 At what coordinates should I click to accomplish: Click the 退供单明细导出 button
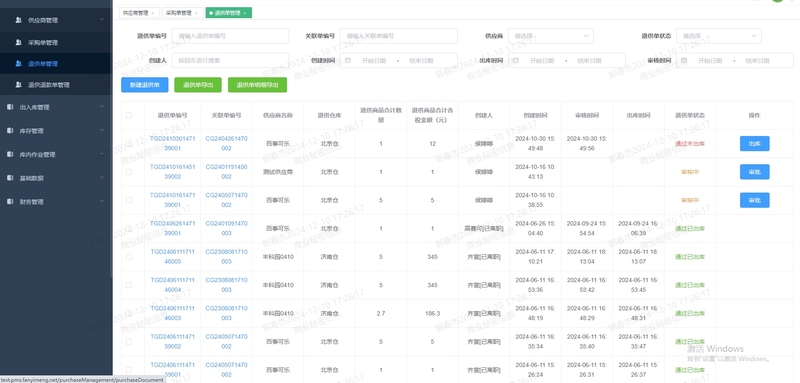tap(258, 85)
